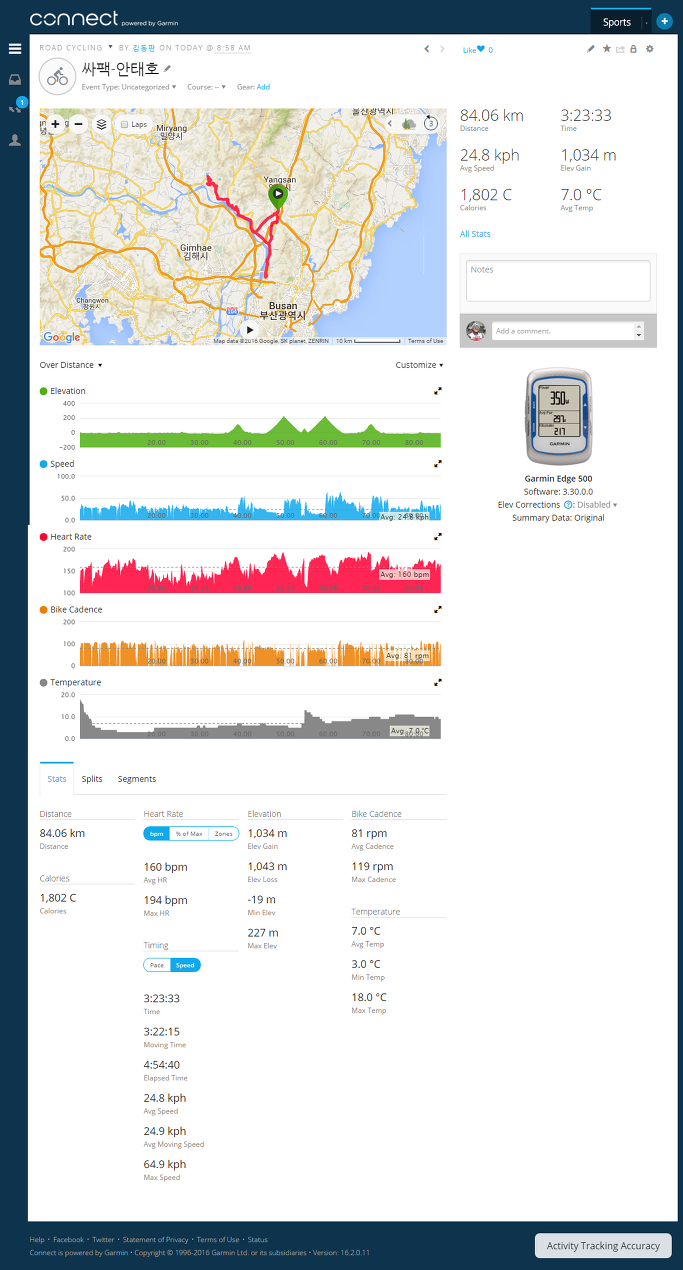Click into the Notes text field
This screenshot has width=683, height=1270.
[558, 280]
